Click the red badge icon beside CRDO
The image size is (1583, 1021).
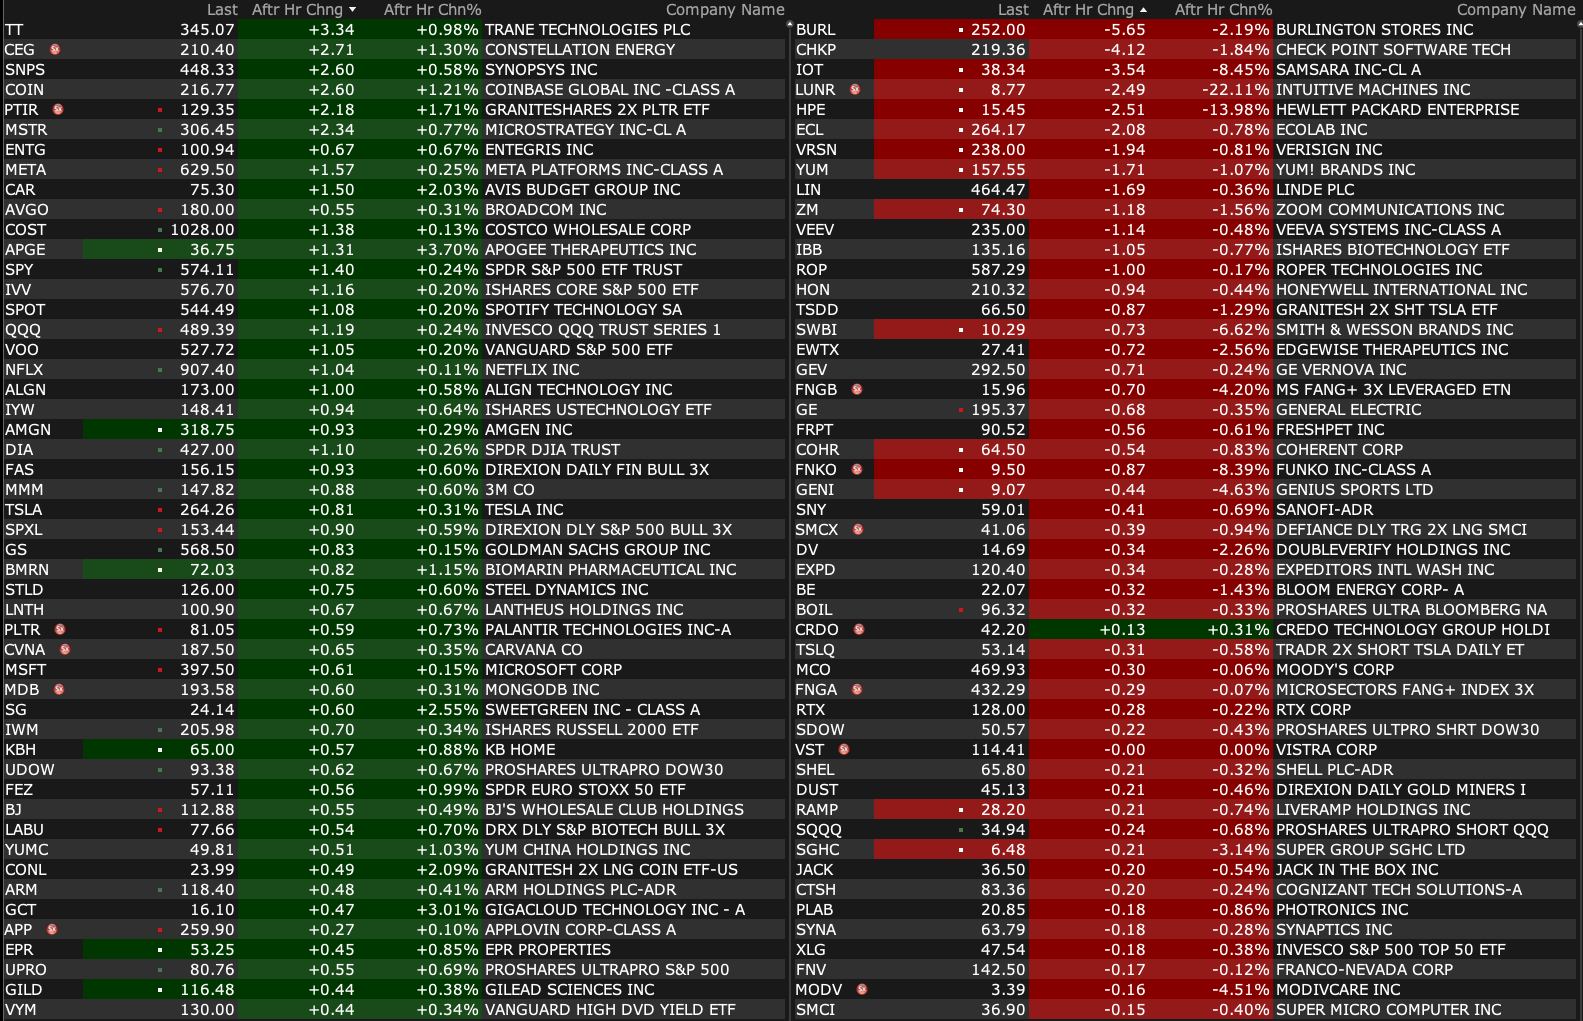[859, 629]
